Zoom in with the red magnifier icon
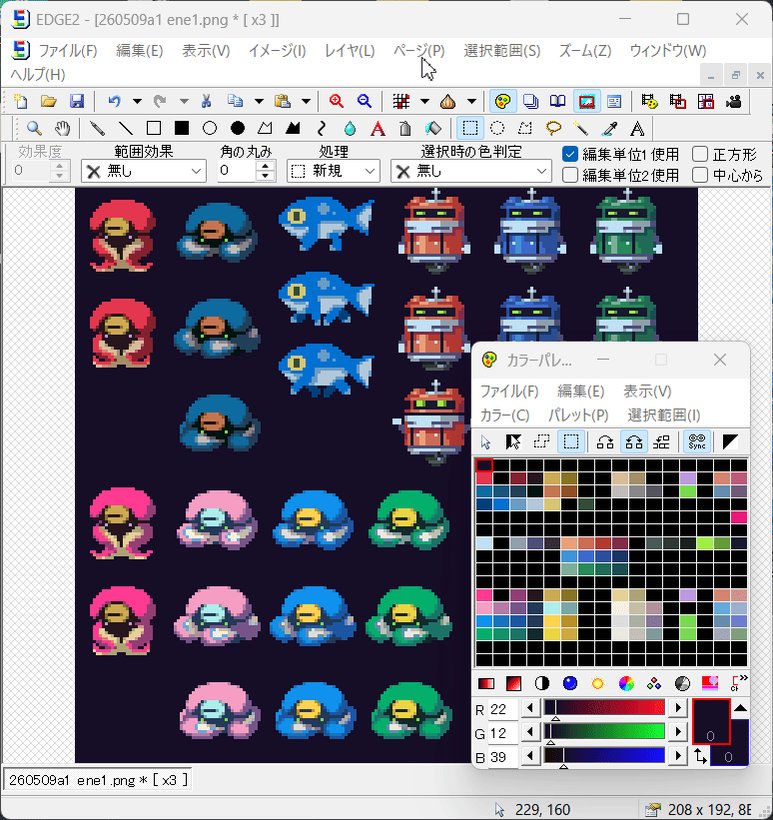The width and height of the screenshot is (773, 820). pos(336,101)
